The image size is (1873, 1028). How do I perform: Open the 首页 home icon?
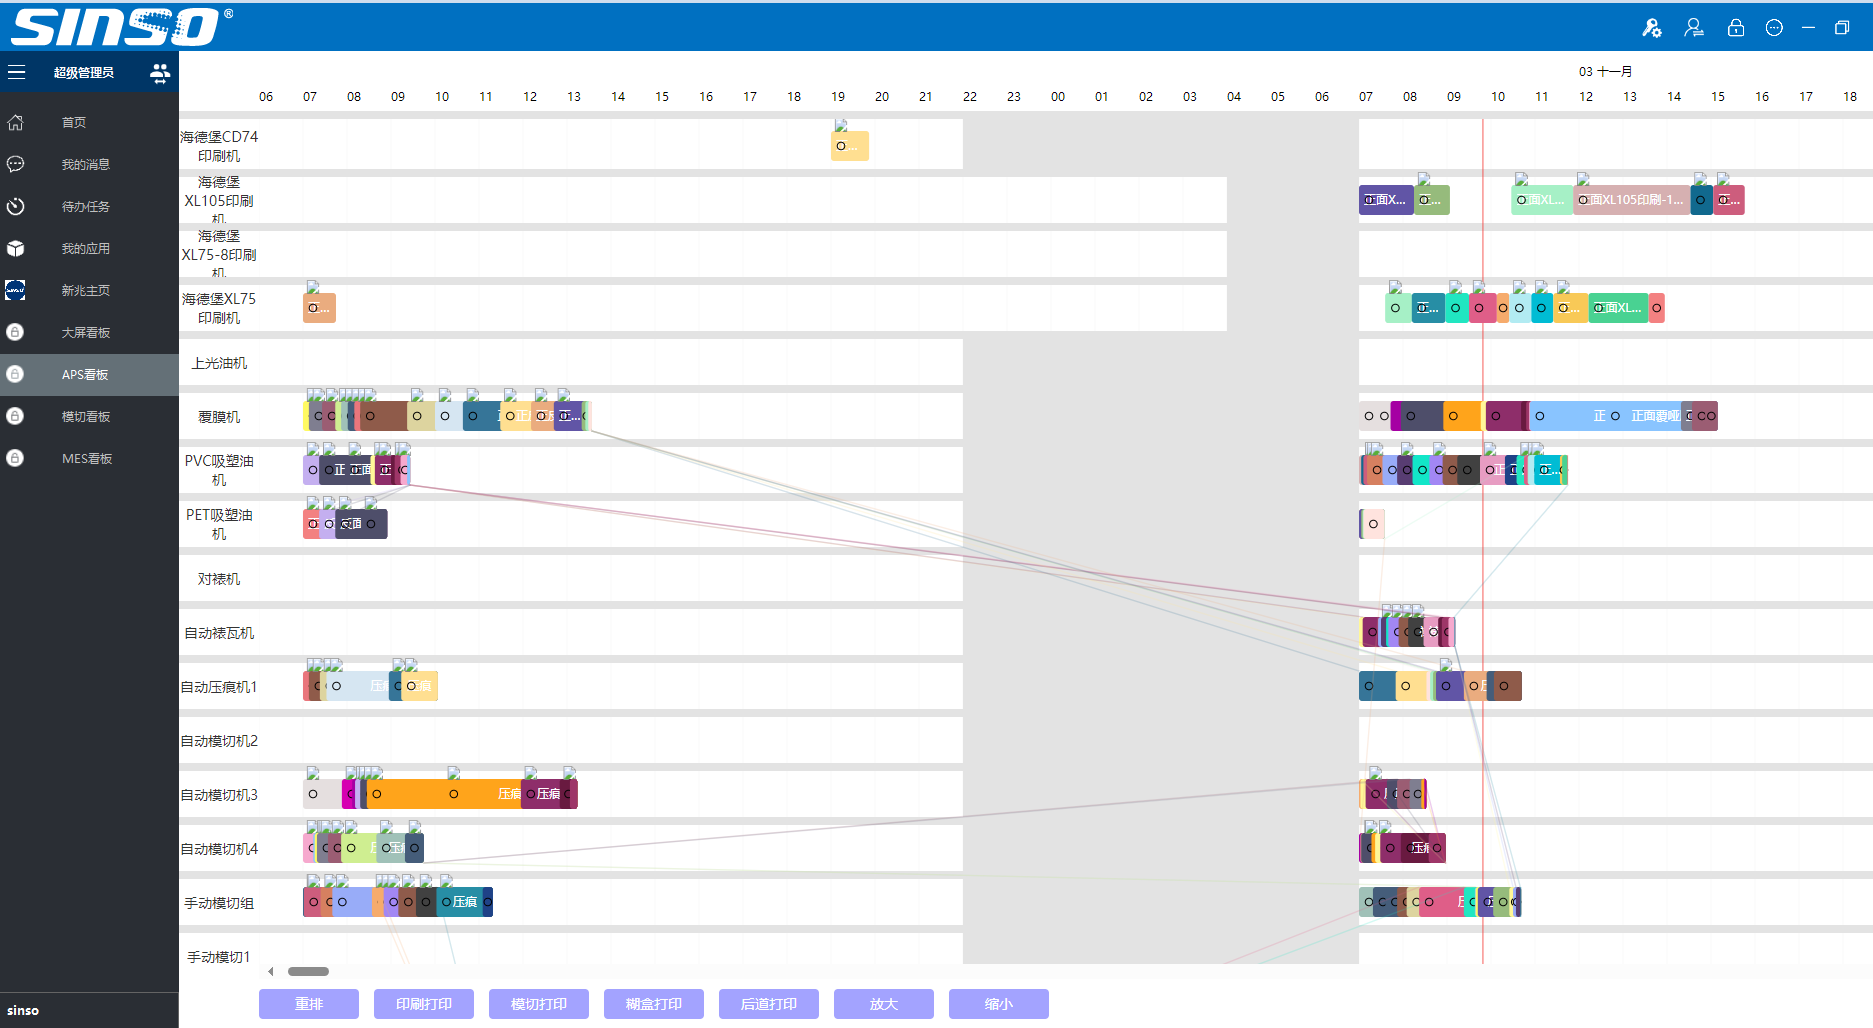(15, 122)
